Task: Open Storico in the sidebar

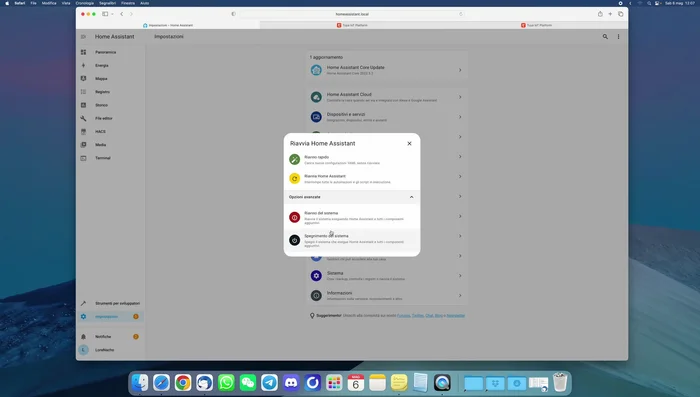Action: pos(111,105)
